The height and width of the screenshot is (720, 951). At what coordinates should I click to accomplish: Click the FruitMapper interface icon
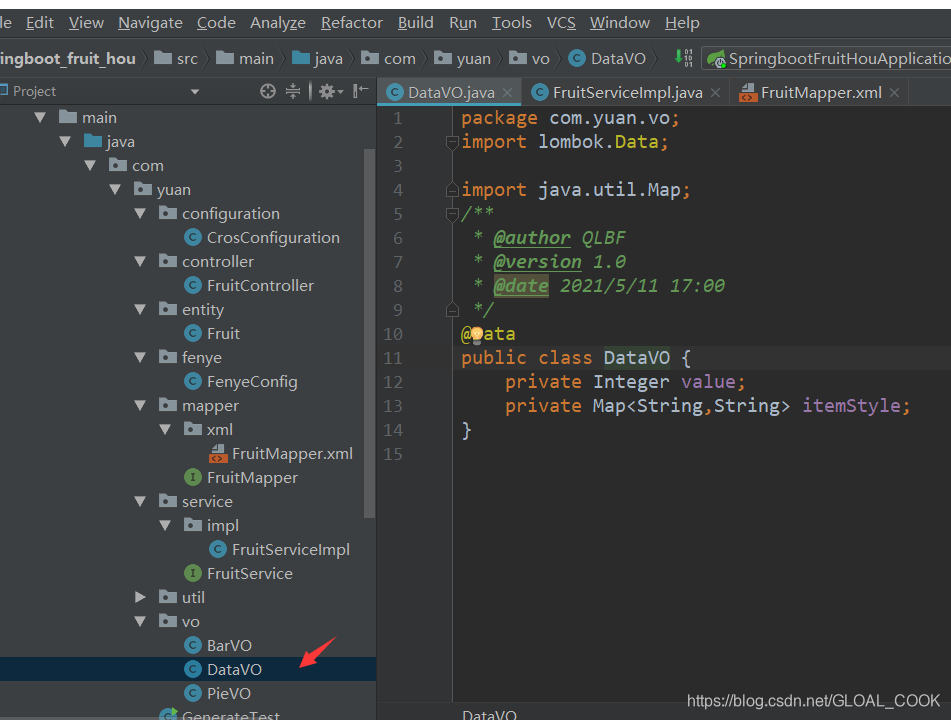(x=192, y=477)
